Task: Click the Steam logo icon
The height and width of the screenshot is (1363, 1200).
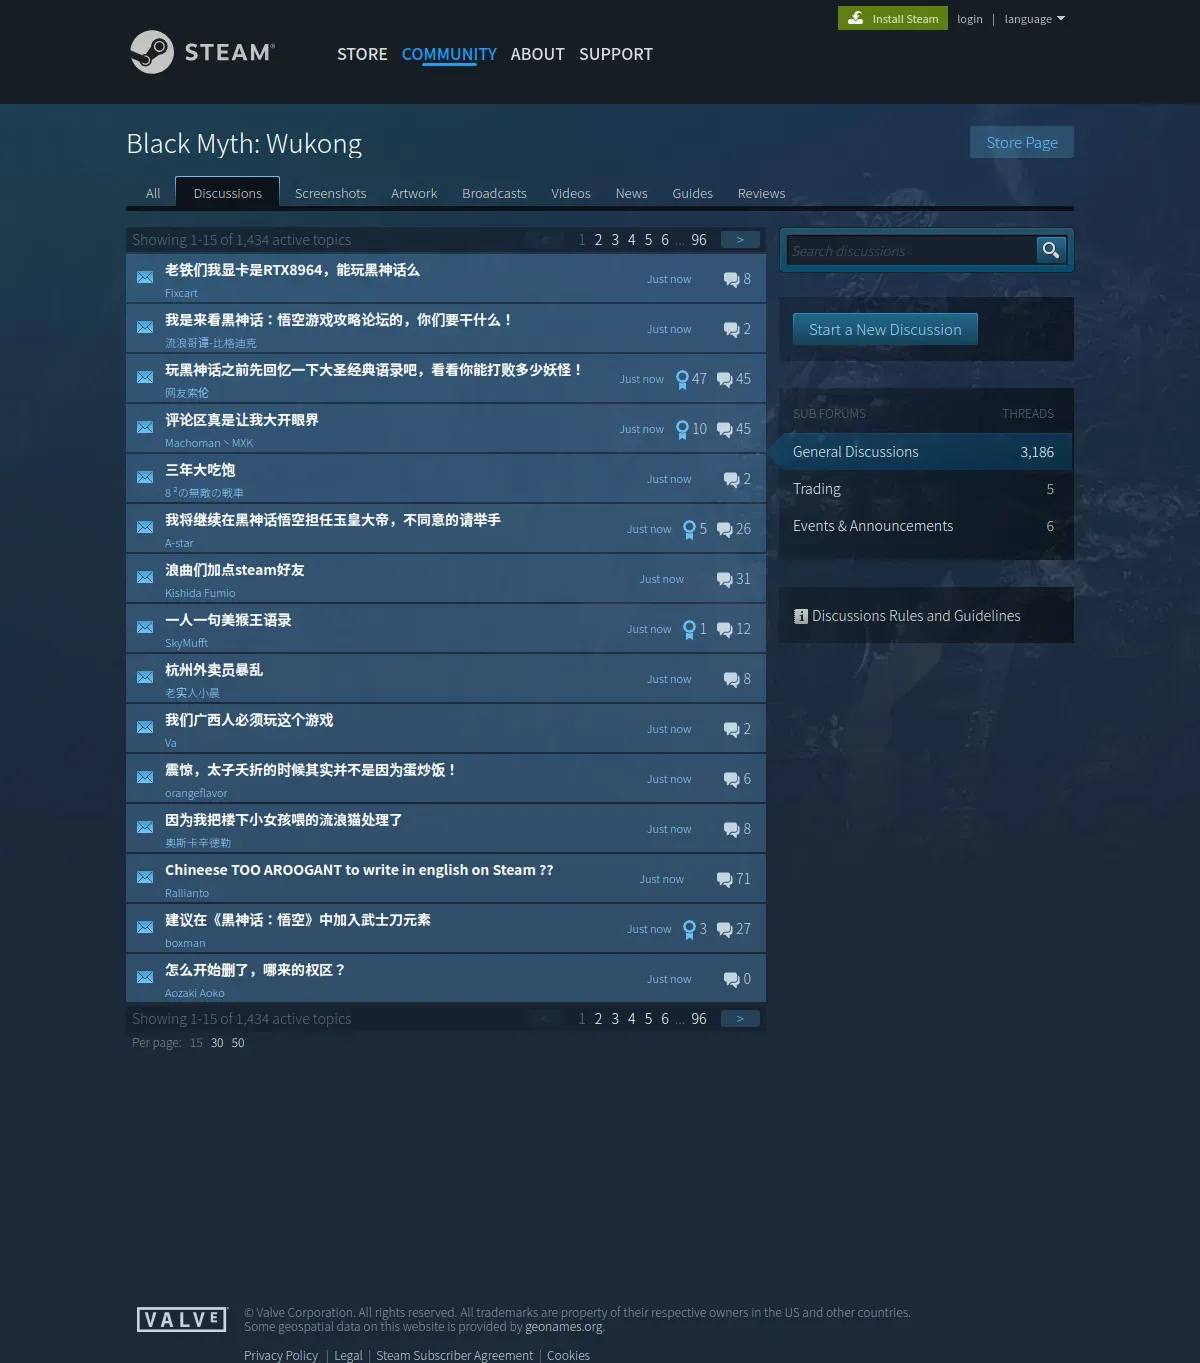Action: tap(152, 52)
